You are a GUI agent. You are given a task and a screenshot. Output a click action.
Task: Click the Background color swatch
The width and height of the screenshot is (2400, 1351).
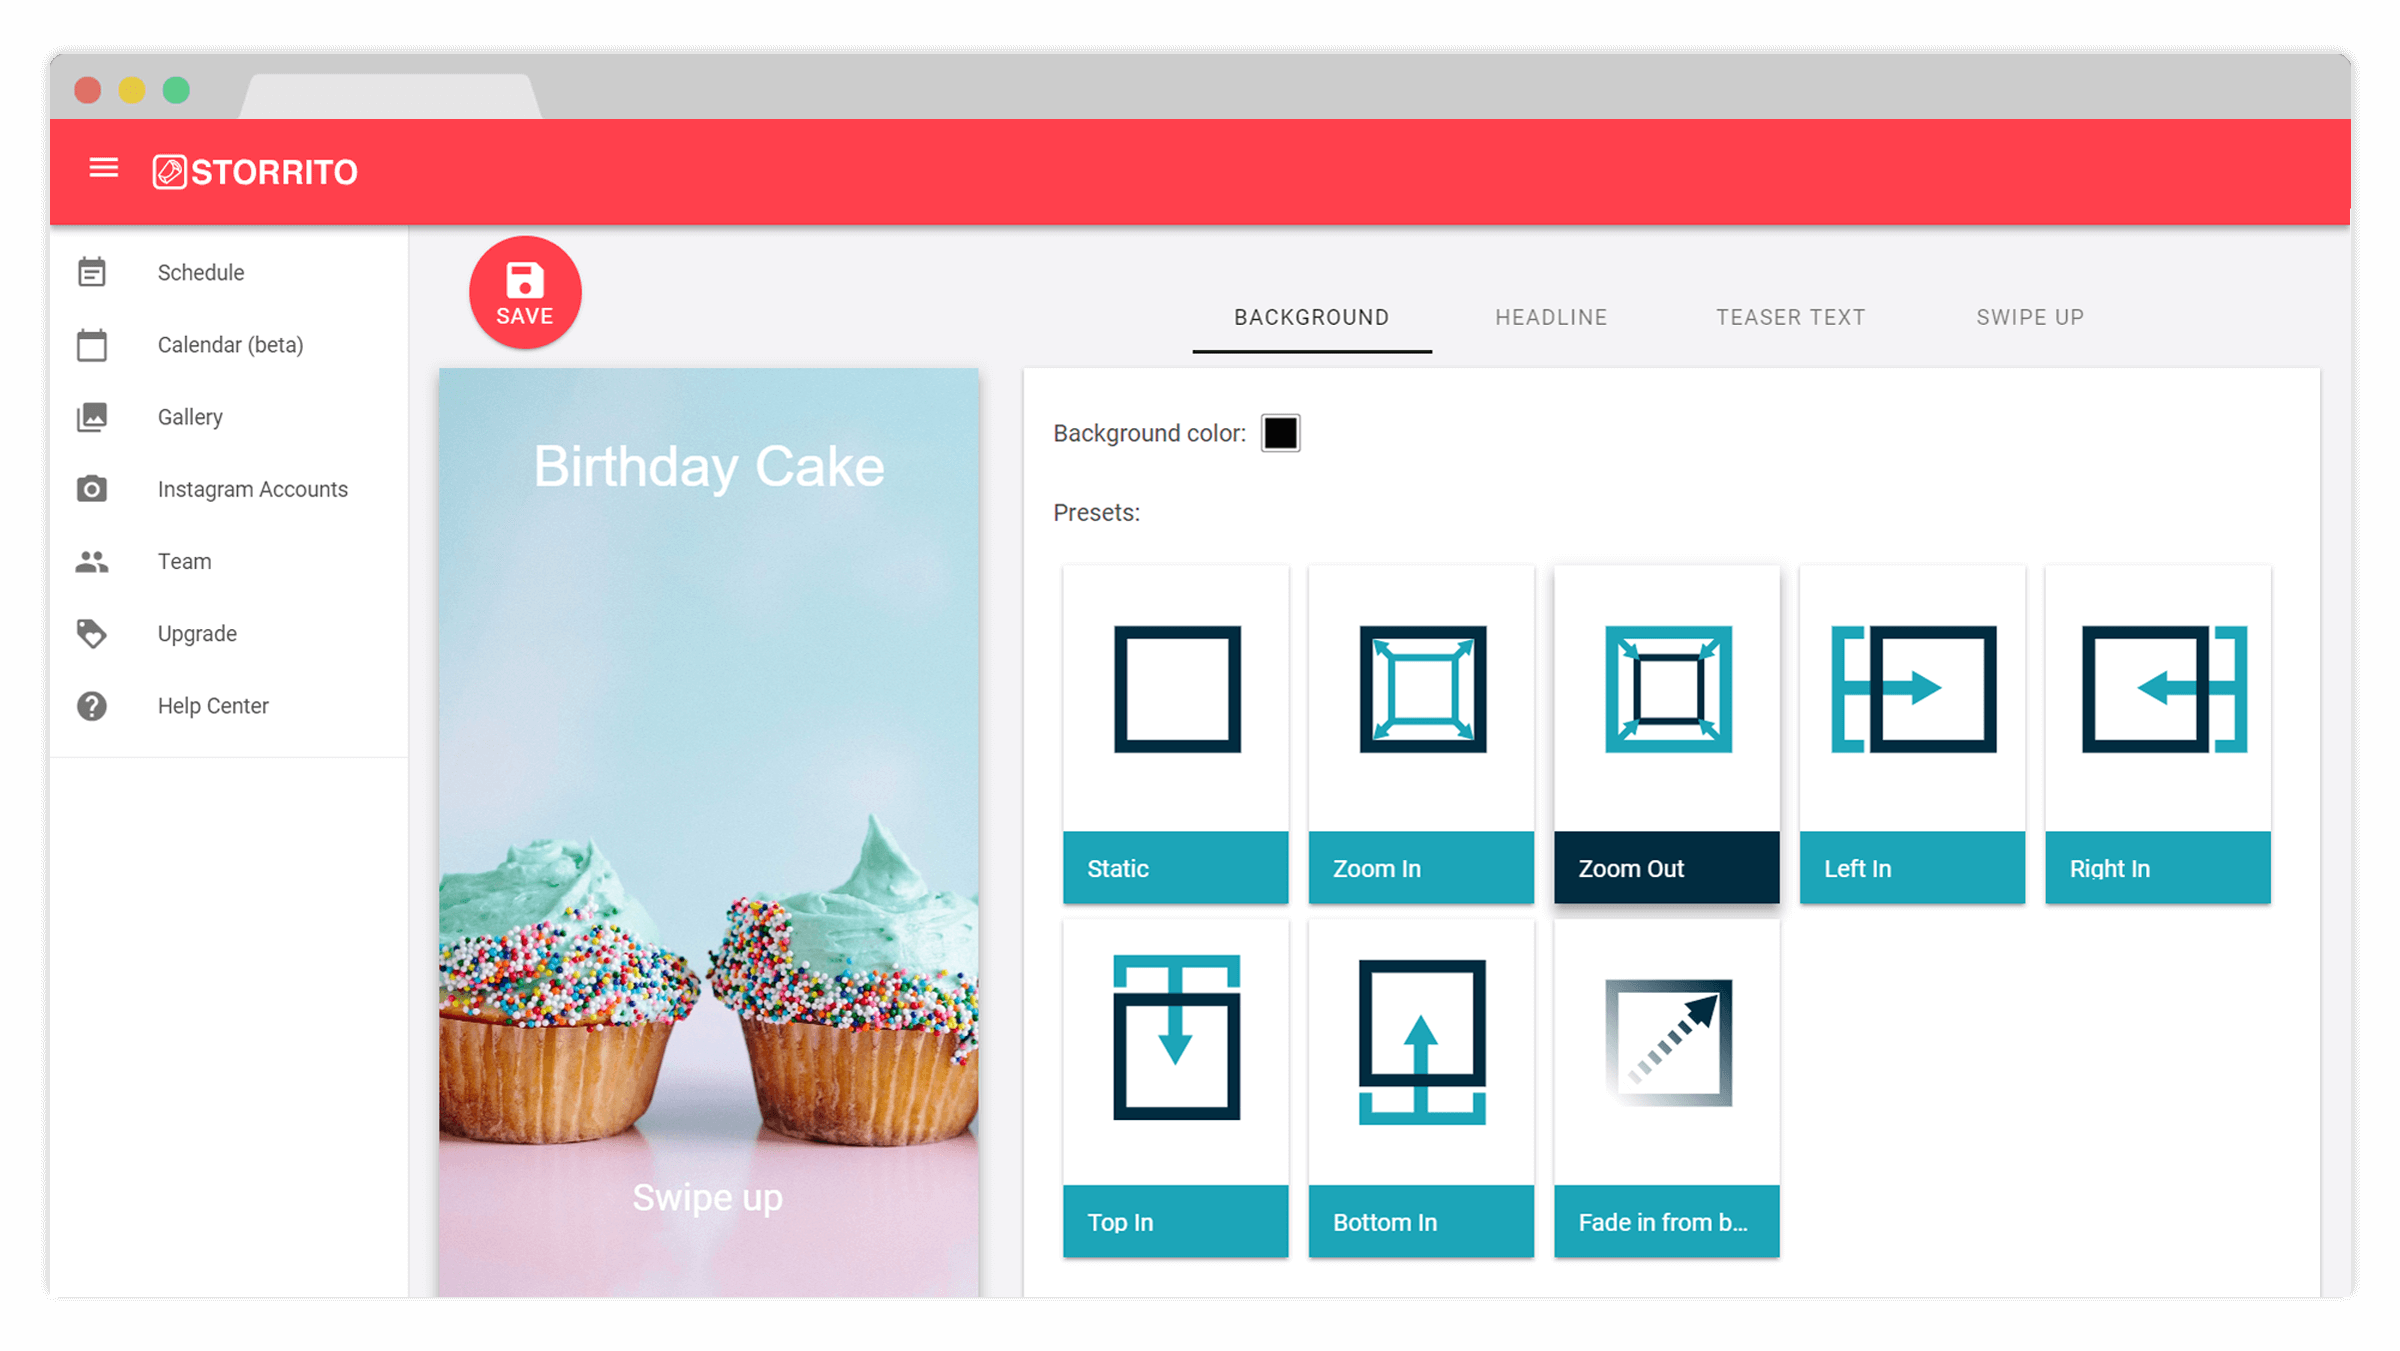1279,433
